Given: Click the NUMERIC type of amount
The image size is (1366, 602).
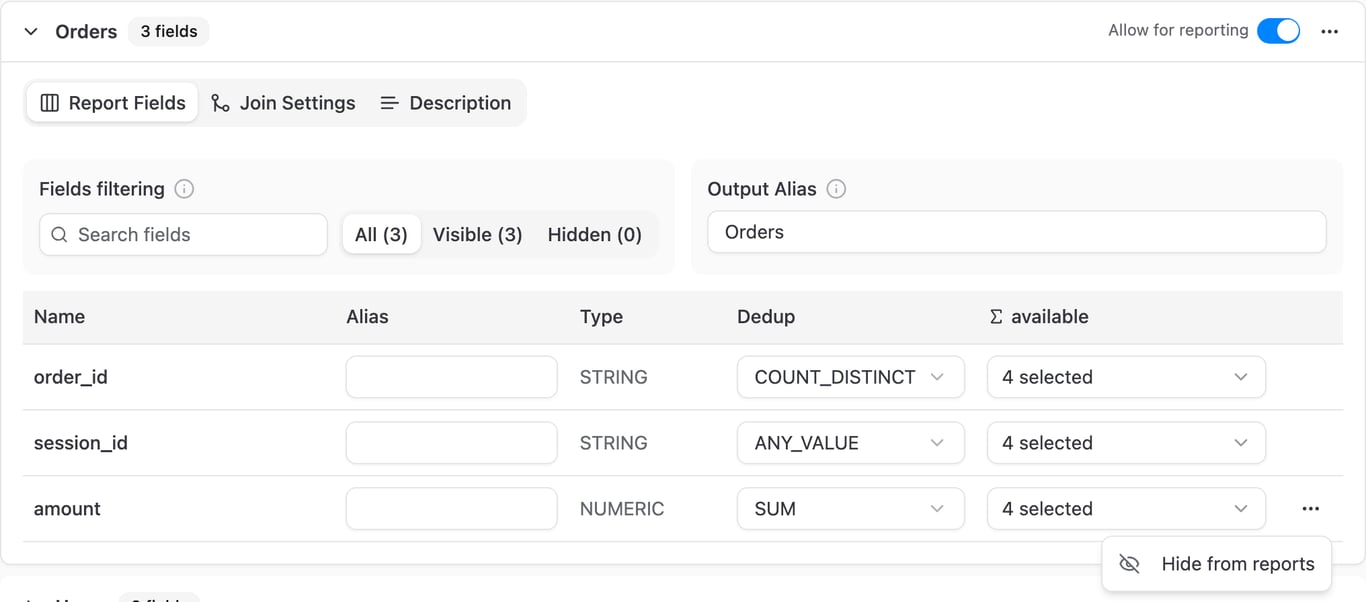Looking at the screenshot, I should coord(622,509).
